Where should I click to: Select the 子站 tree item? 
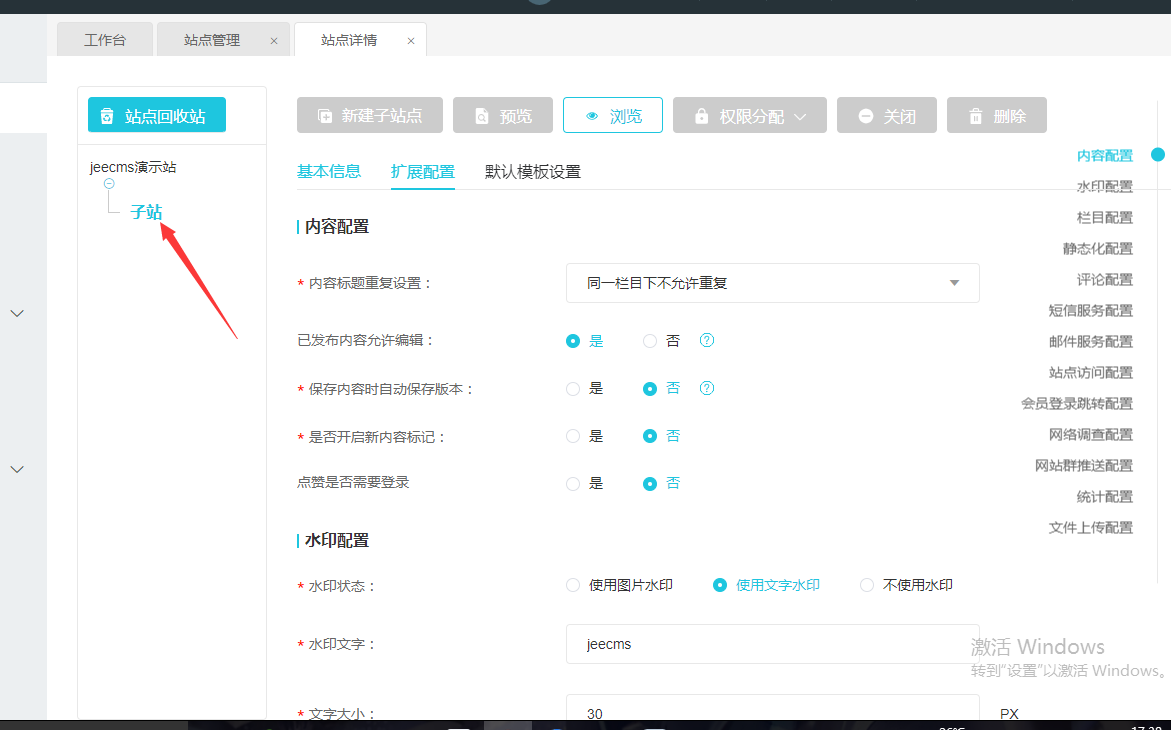pos(146,212)
